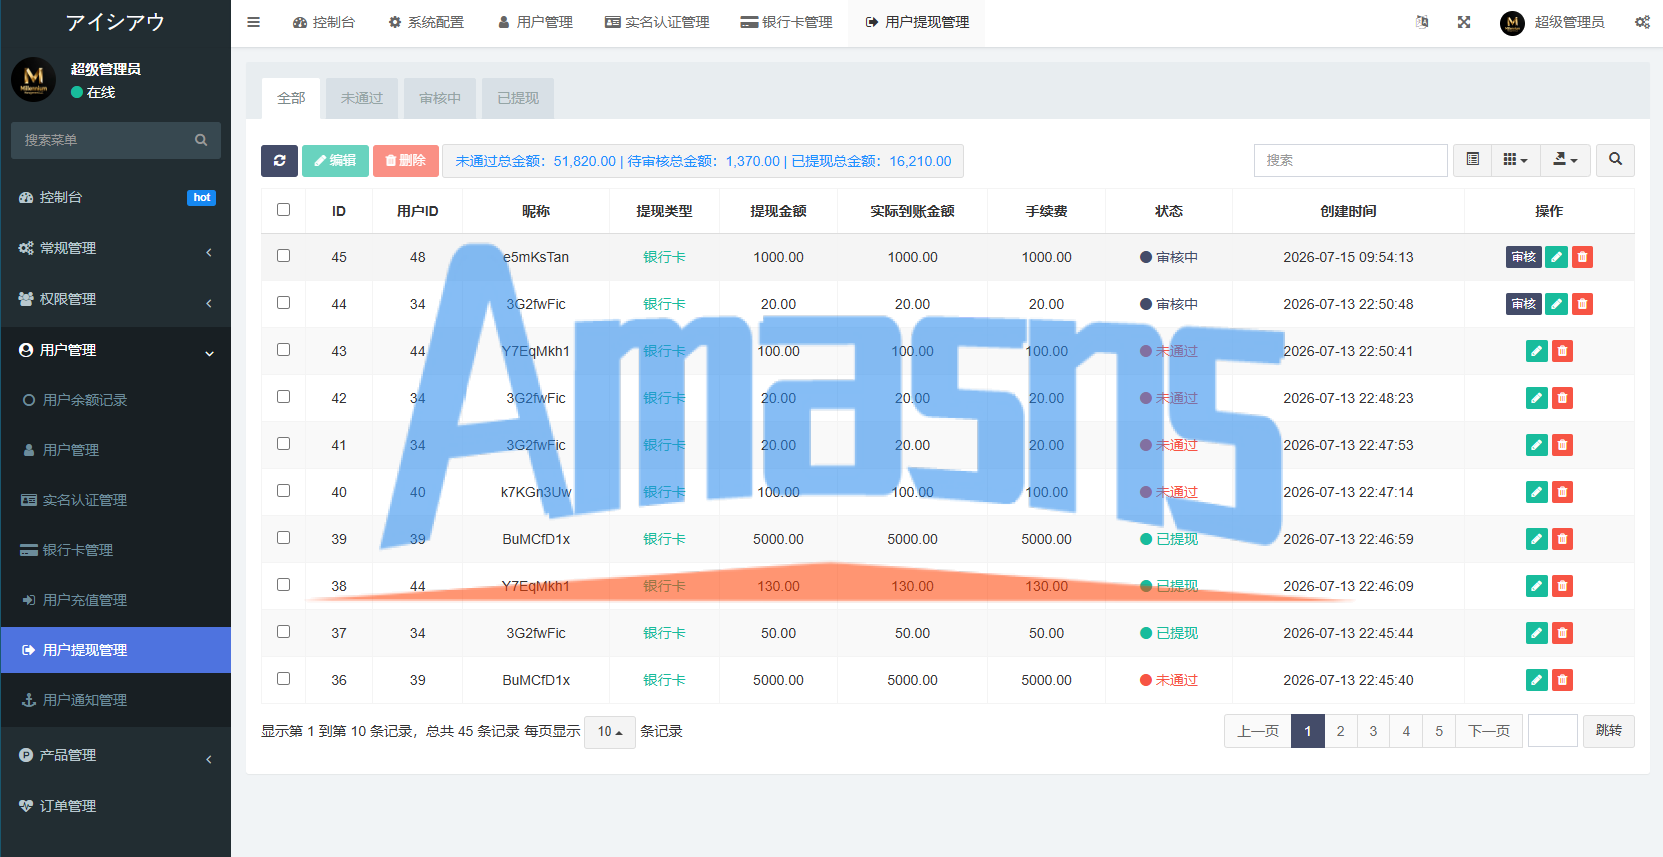Screen dimensions: 1663x857
Task: Toggle the select-all checkbox in table header
Action: [x=284, y=210]
